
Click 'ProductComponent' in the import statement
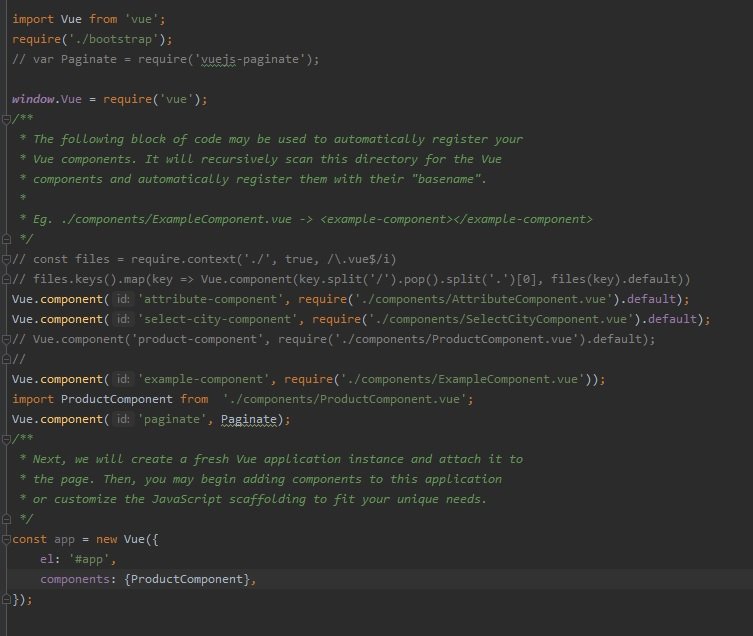[117, 400]
